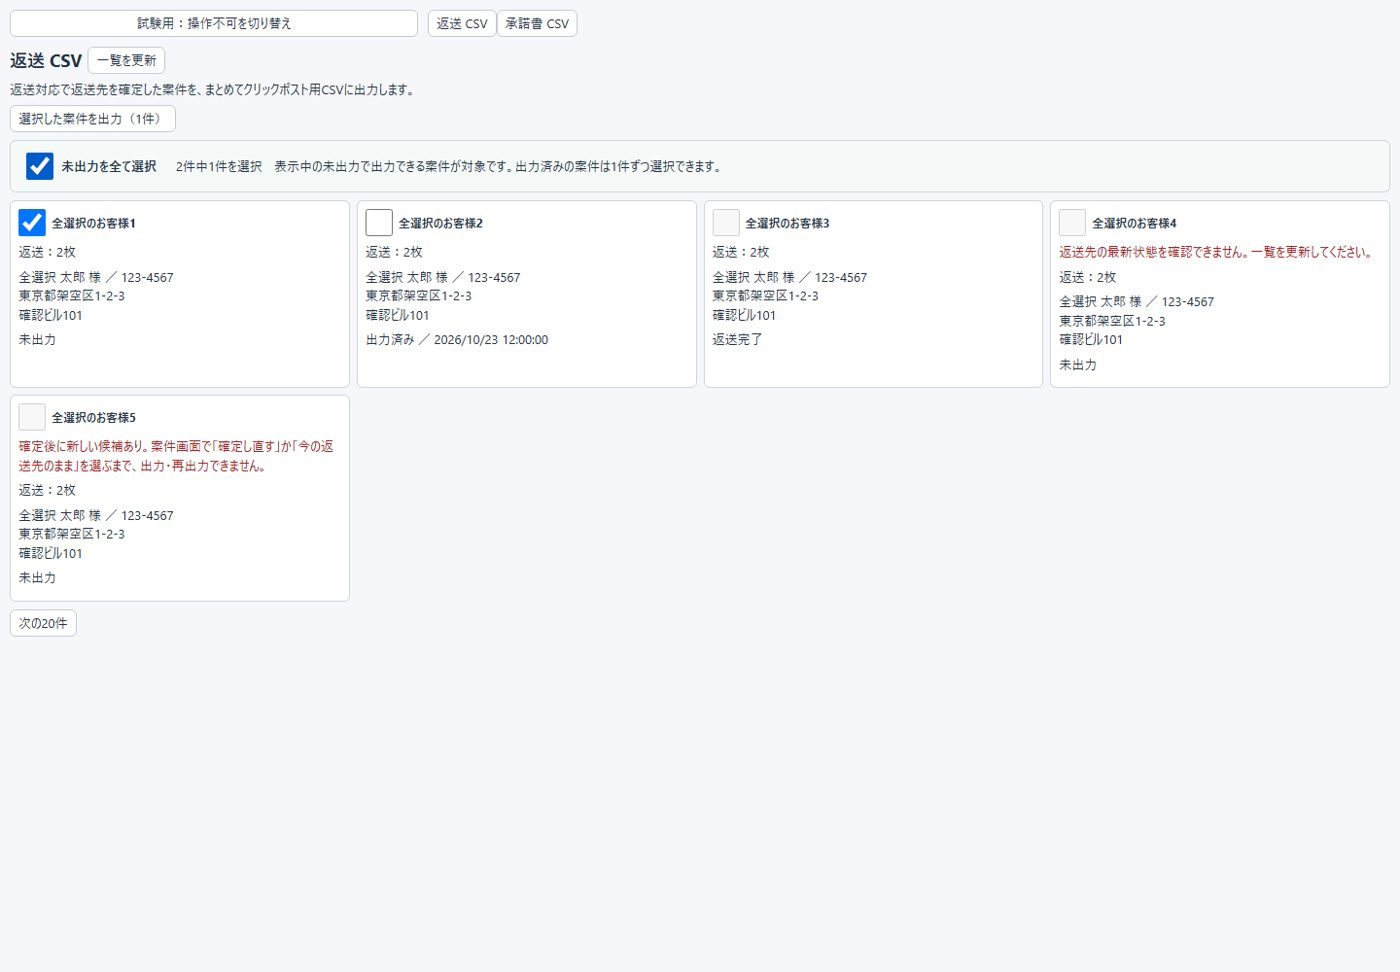
Task: Click the 全選択のお客様1 name label
Action: tap(94, 223)
